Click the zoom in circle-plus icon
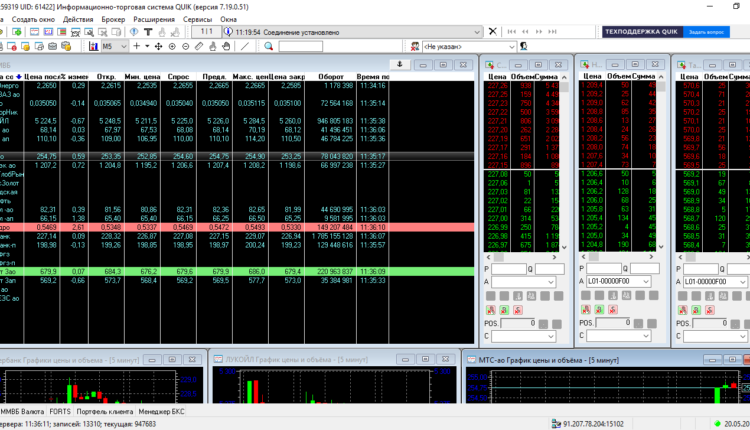This screenshot has width=750, height=430. [172, 46]
